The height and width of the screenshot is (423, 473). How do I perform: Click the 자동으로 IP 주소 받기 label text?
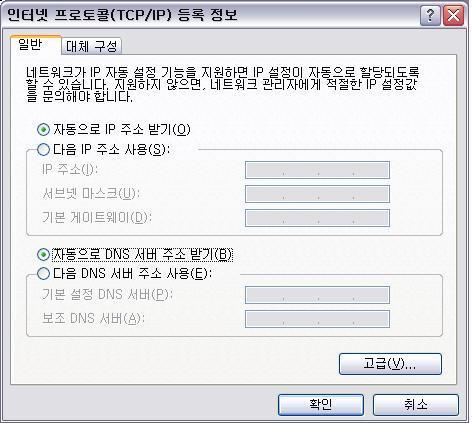pyautogui.click(x=122, y=129)
